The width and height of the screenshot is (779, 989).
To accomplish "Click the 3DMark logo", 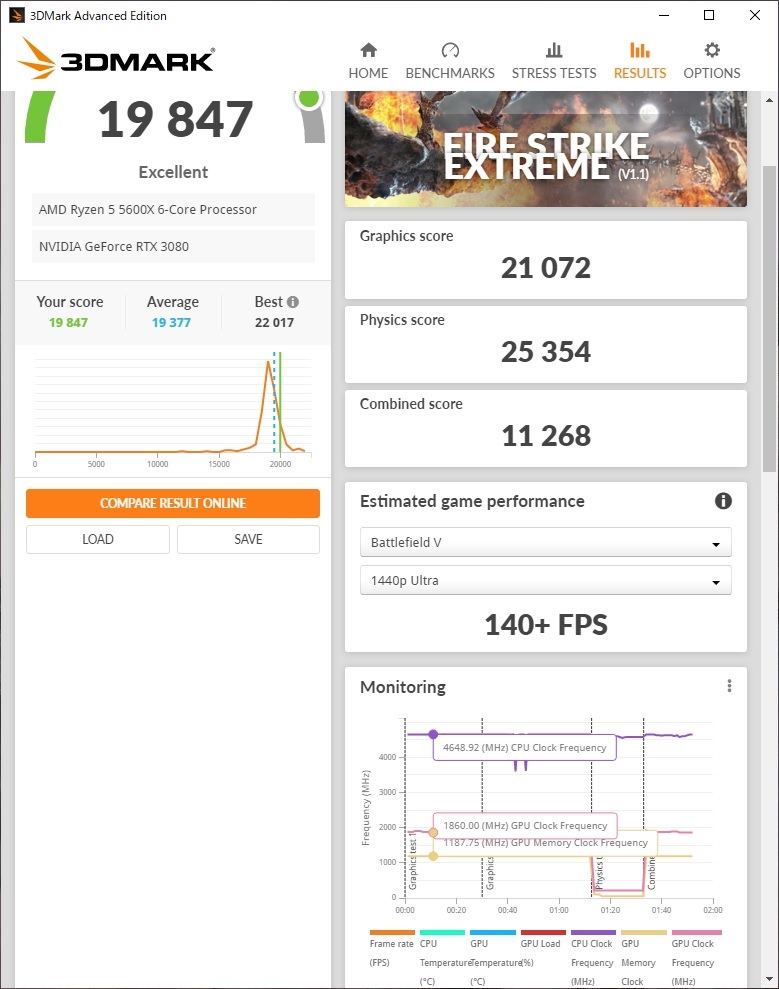I will click(116, 59).
